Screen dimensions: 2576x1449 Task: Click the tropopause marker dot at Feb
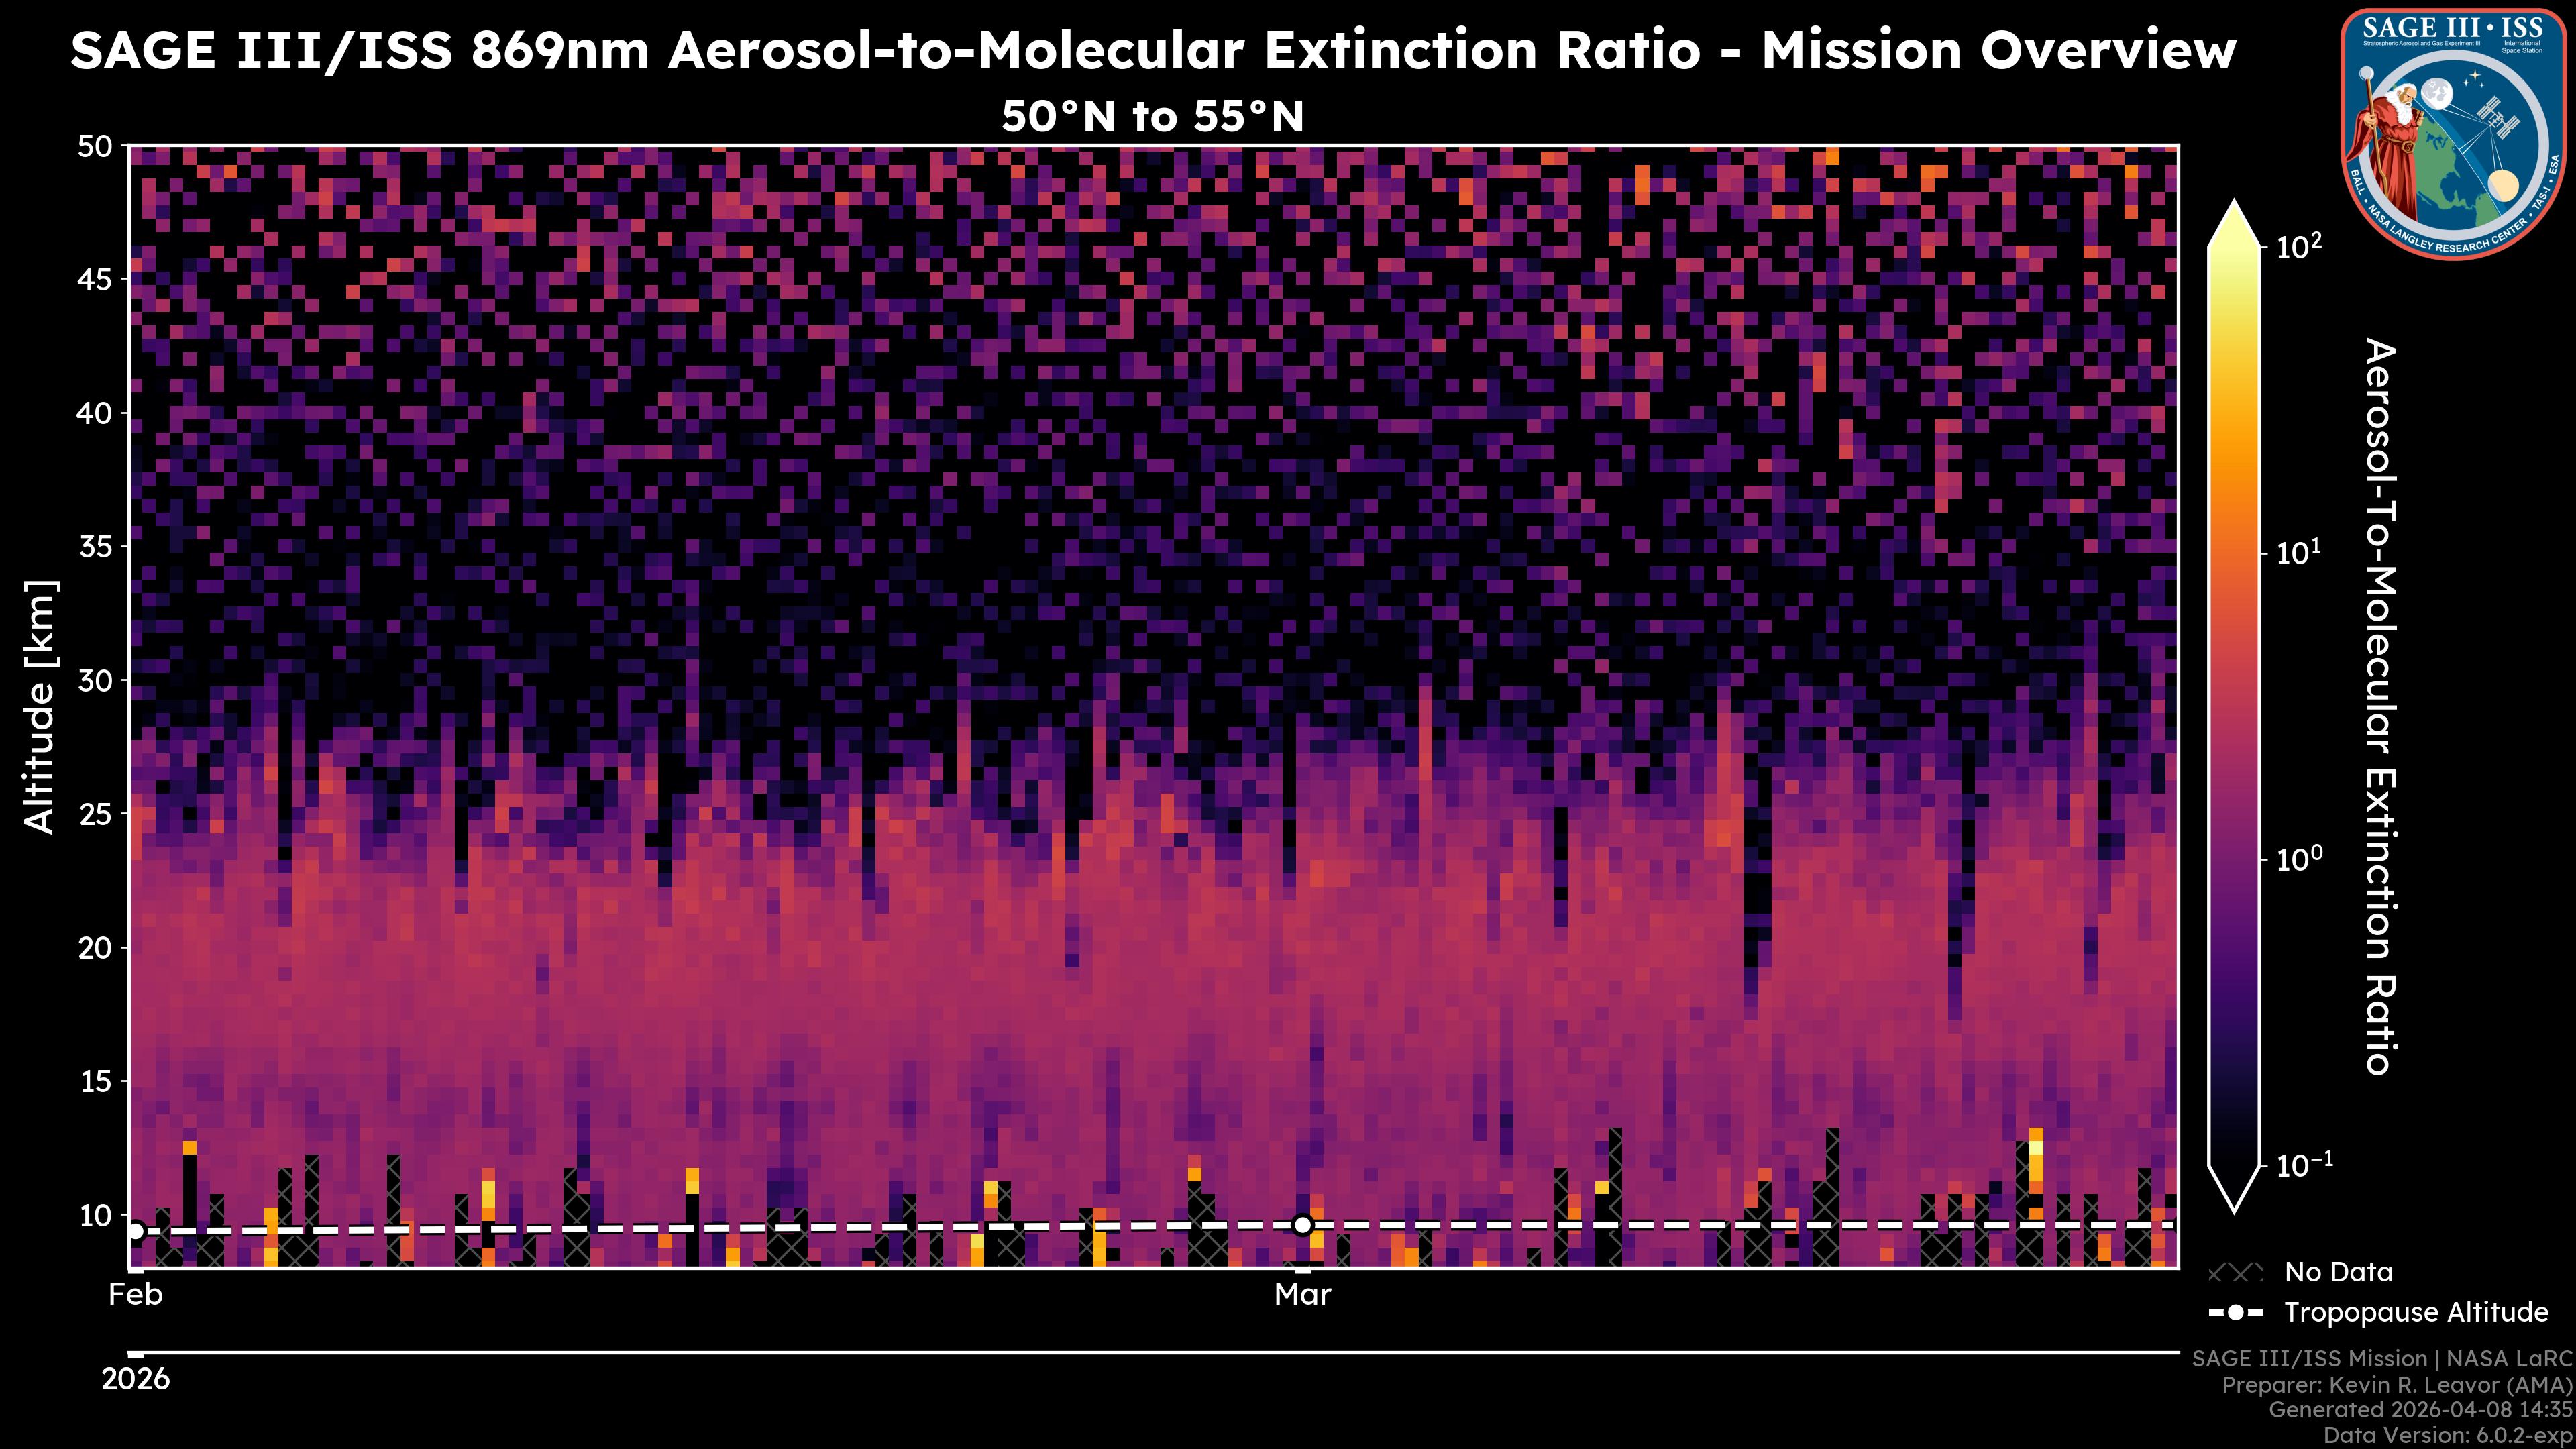click(x=136, y=1231)
